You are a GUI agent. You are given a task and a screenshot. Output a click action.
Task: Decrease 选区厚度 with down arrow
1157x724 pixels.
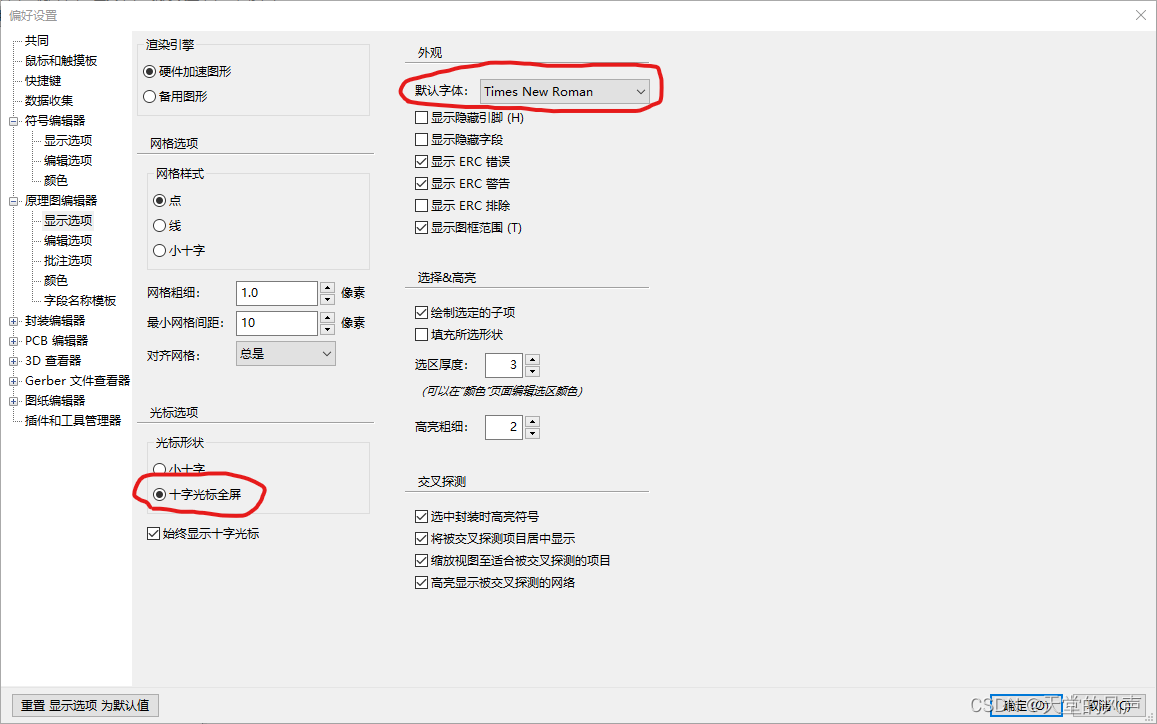[x=532, y=371]
